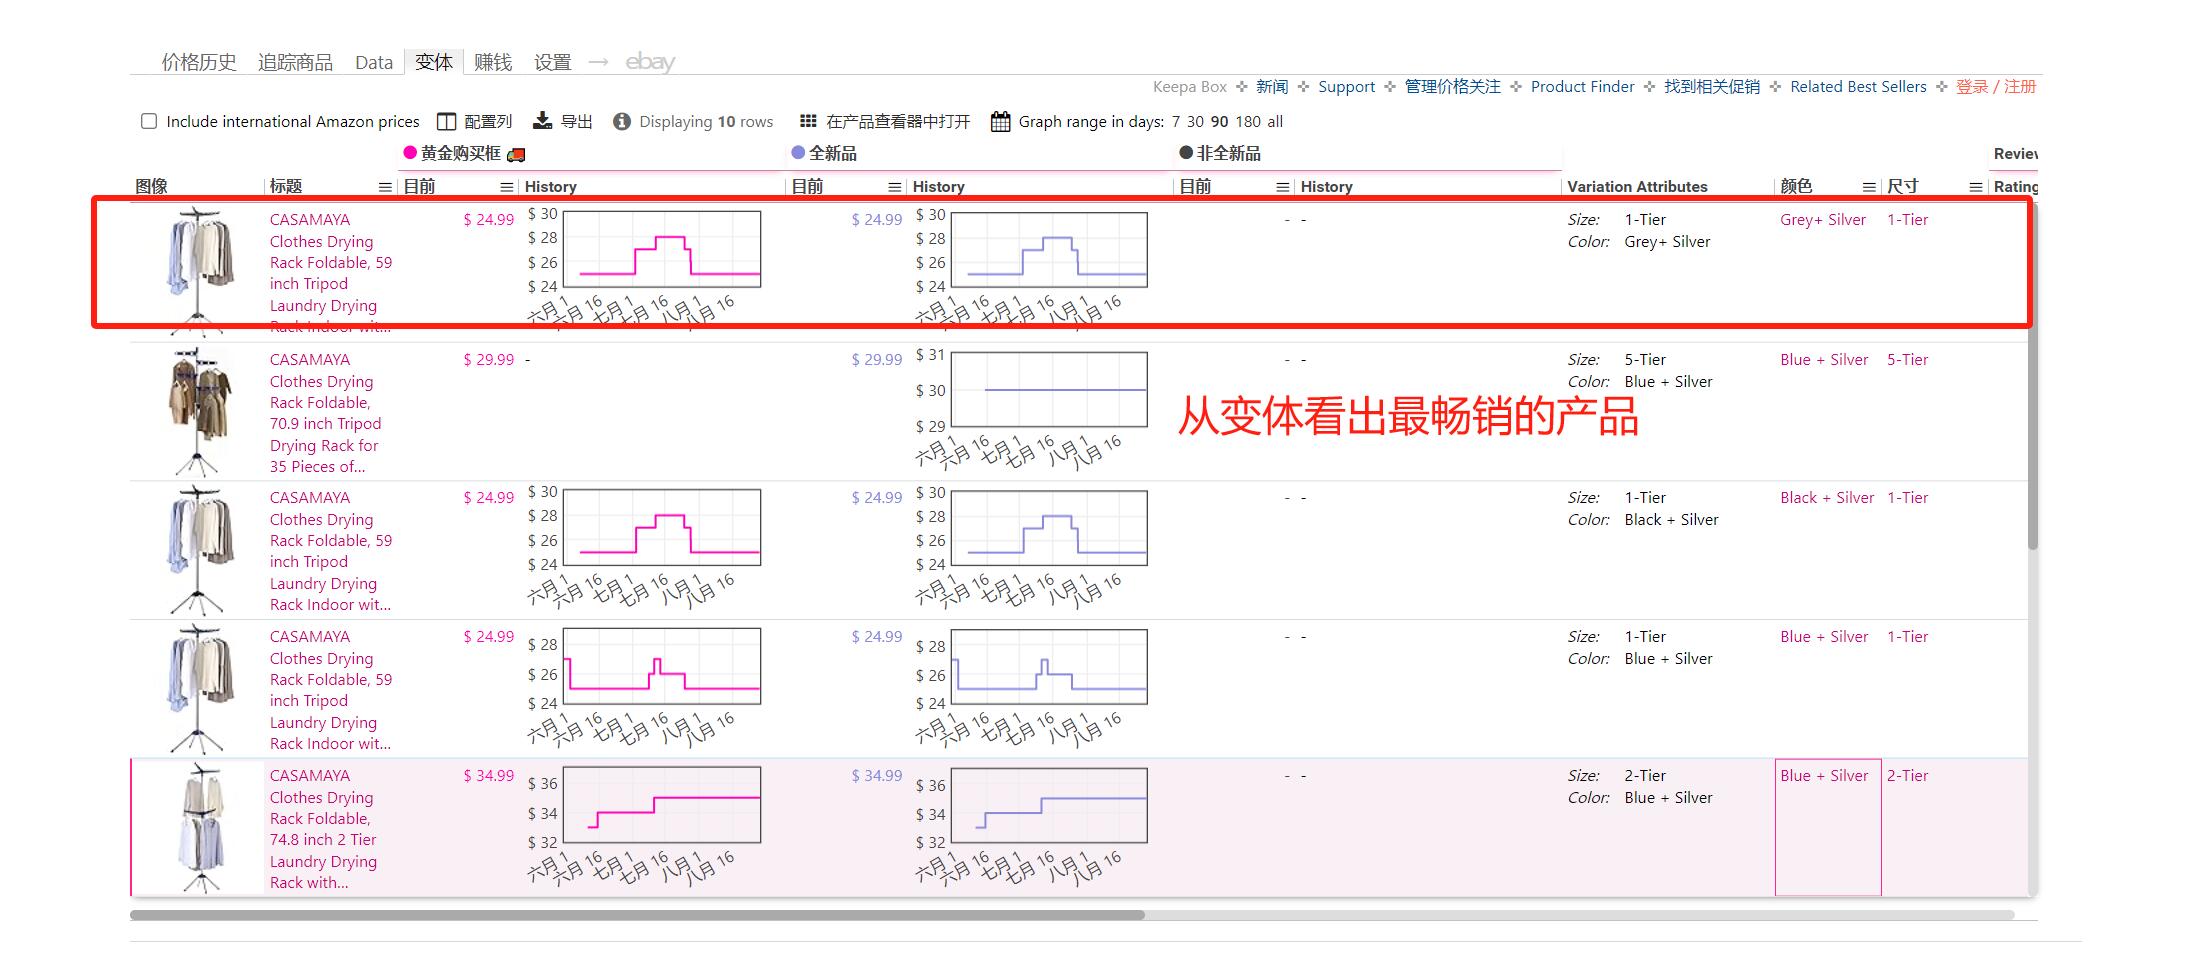Click the Black + Silver product thumbnail
The height and width of the screenshot is (953, 2199).
[x=200, y=550]
